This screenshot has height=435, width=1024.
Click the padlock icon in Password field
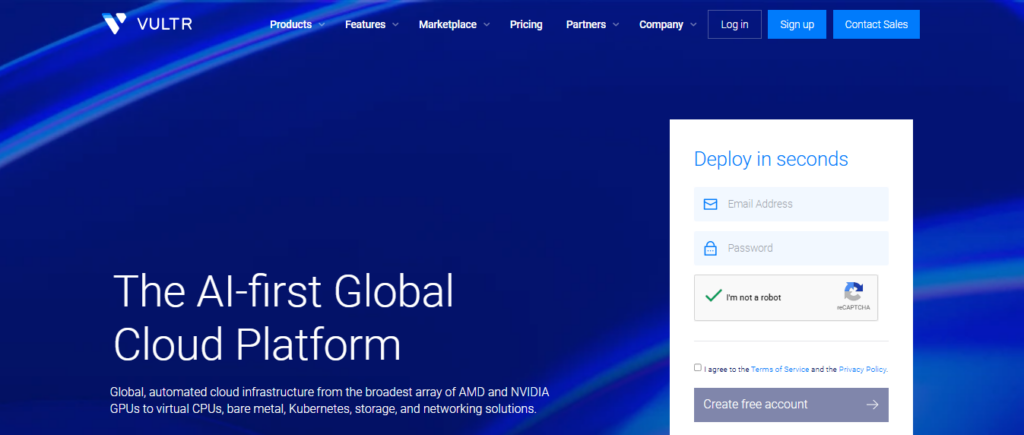point(711,248)
